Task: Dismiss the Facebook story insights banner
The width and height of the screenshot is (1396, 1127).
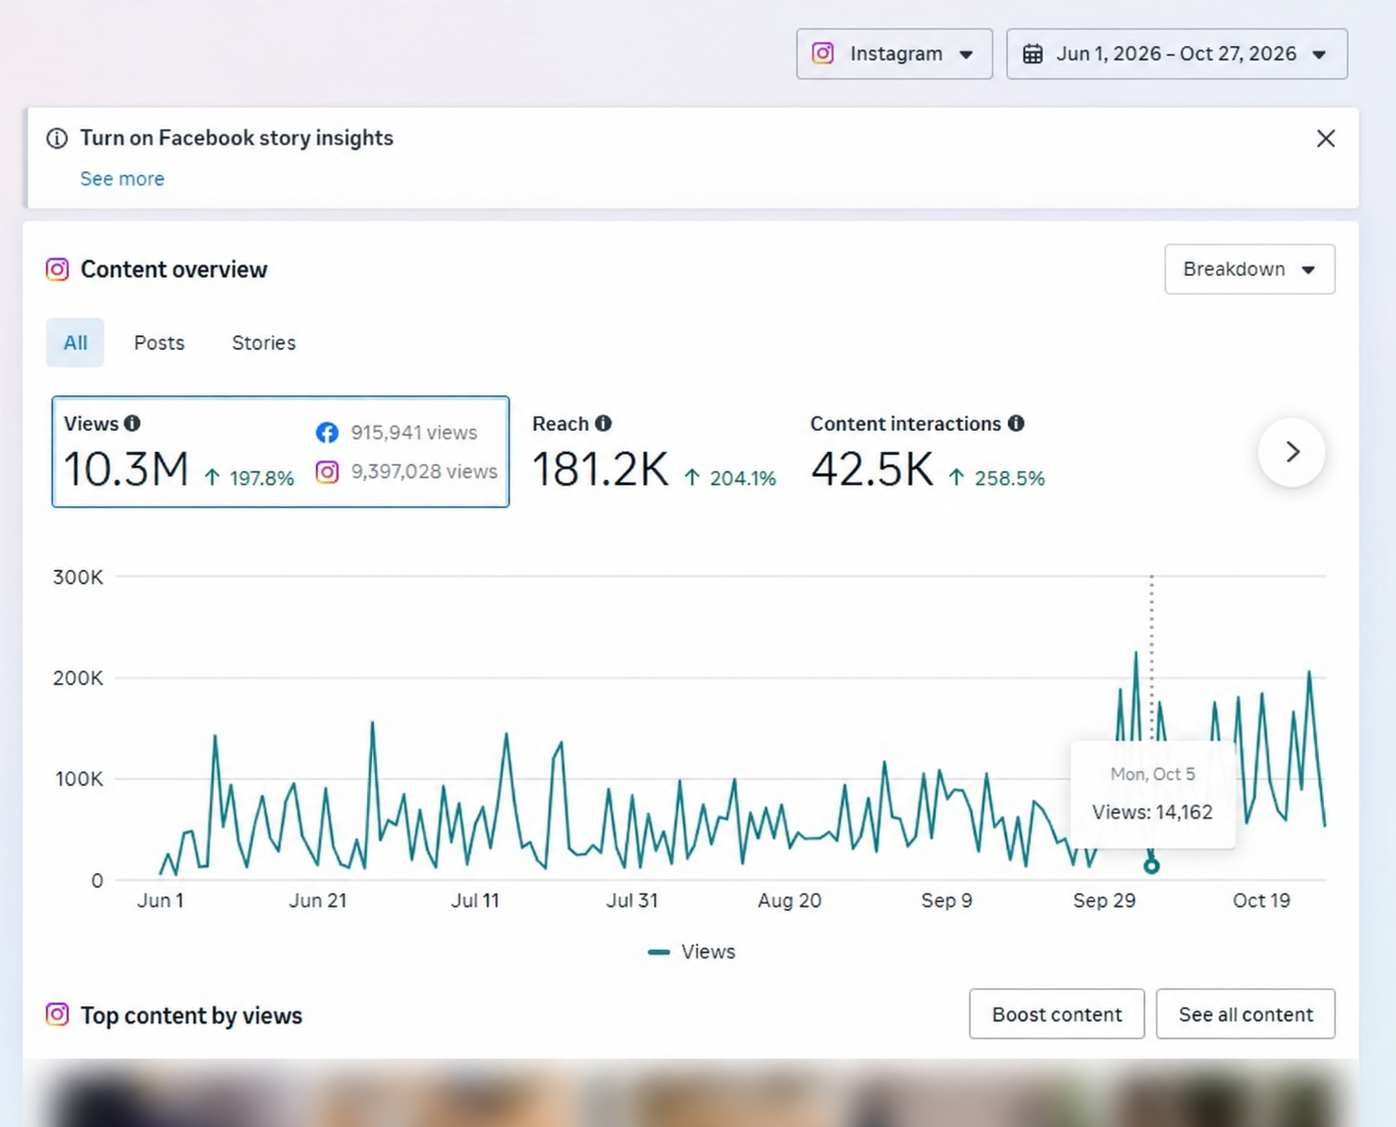Action: coord(1326,139)
